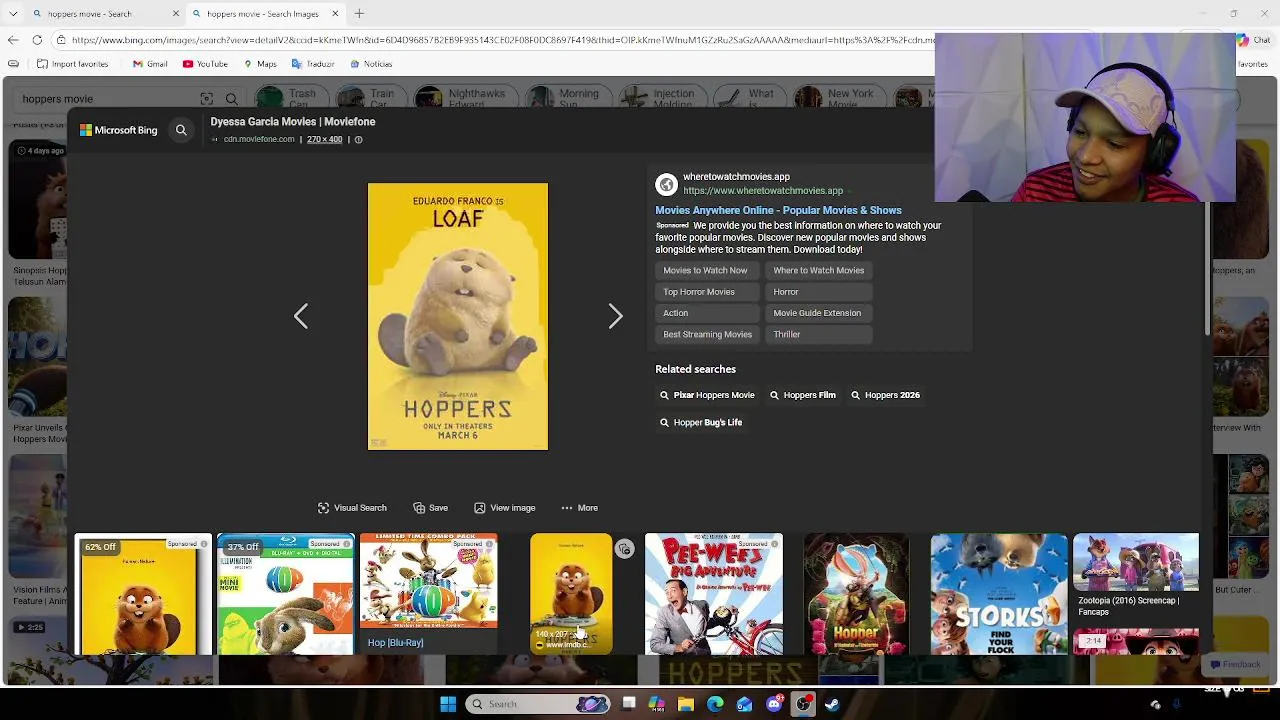Click the Bing detail-view search magnifier
1280x720 pixels.
(181, 130)
